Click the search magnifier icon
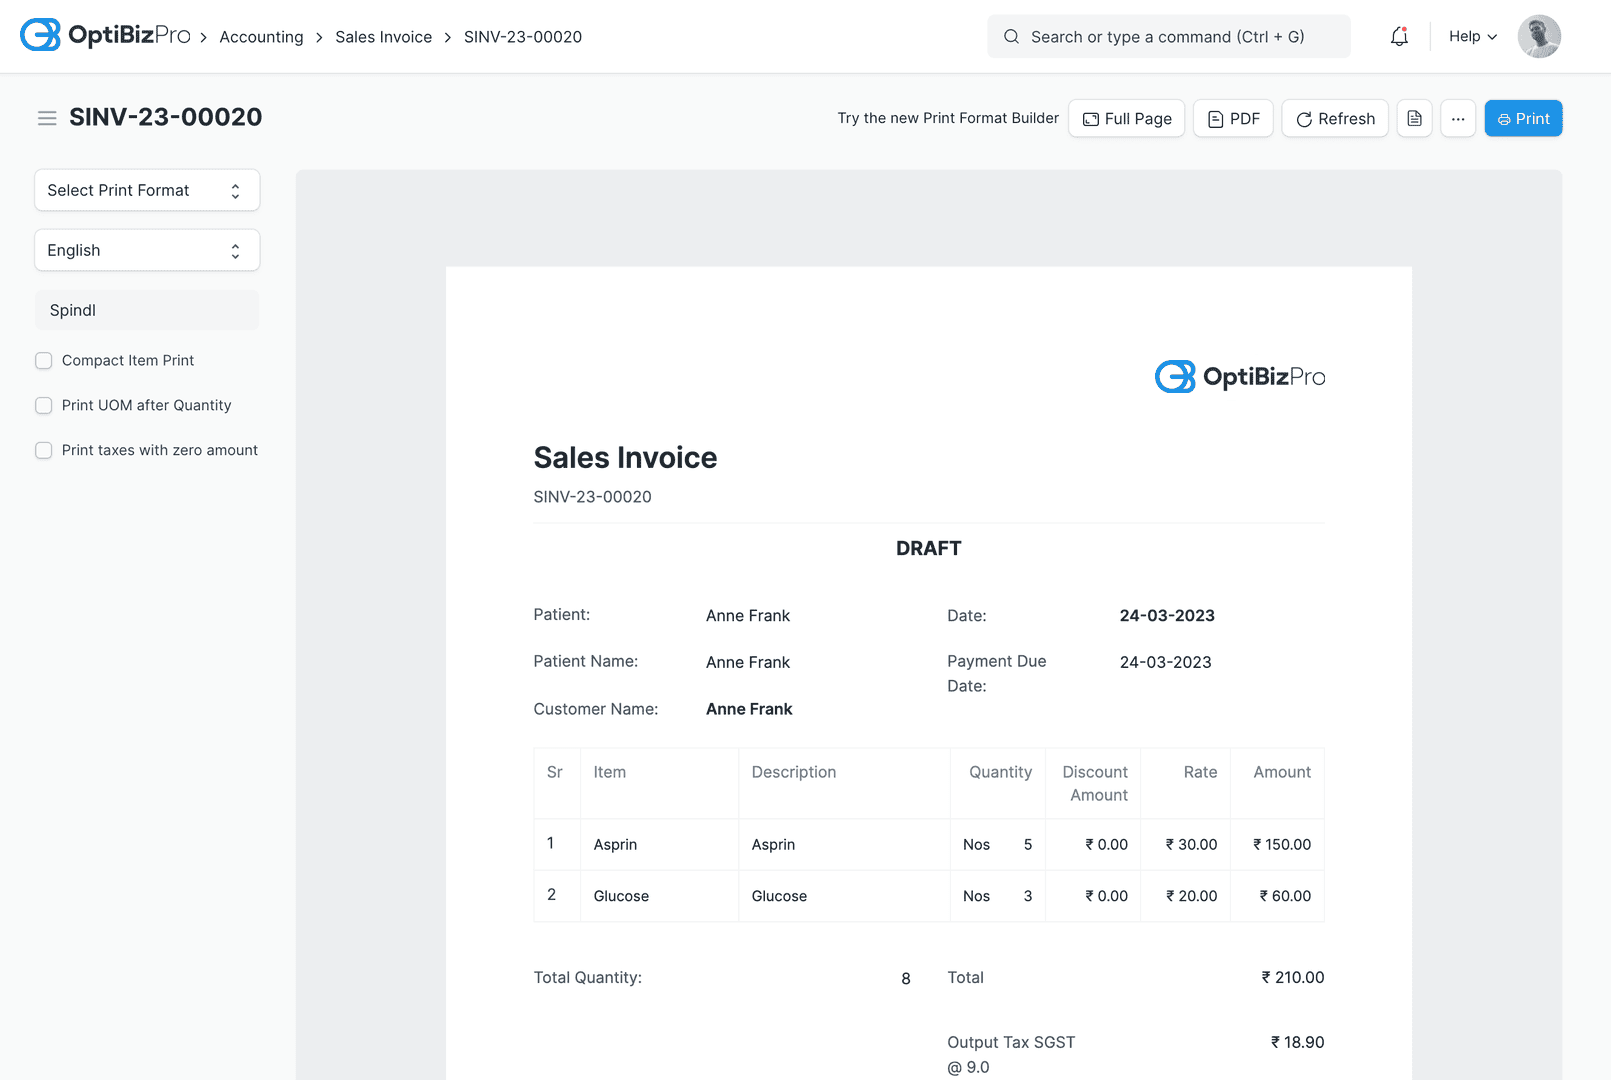 pyautogui.click(x=1011, y=36)
